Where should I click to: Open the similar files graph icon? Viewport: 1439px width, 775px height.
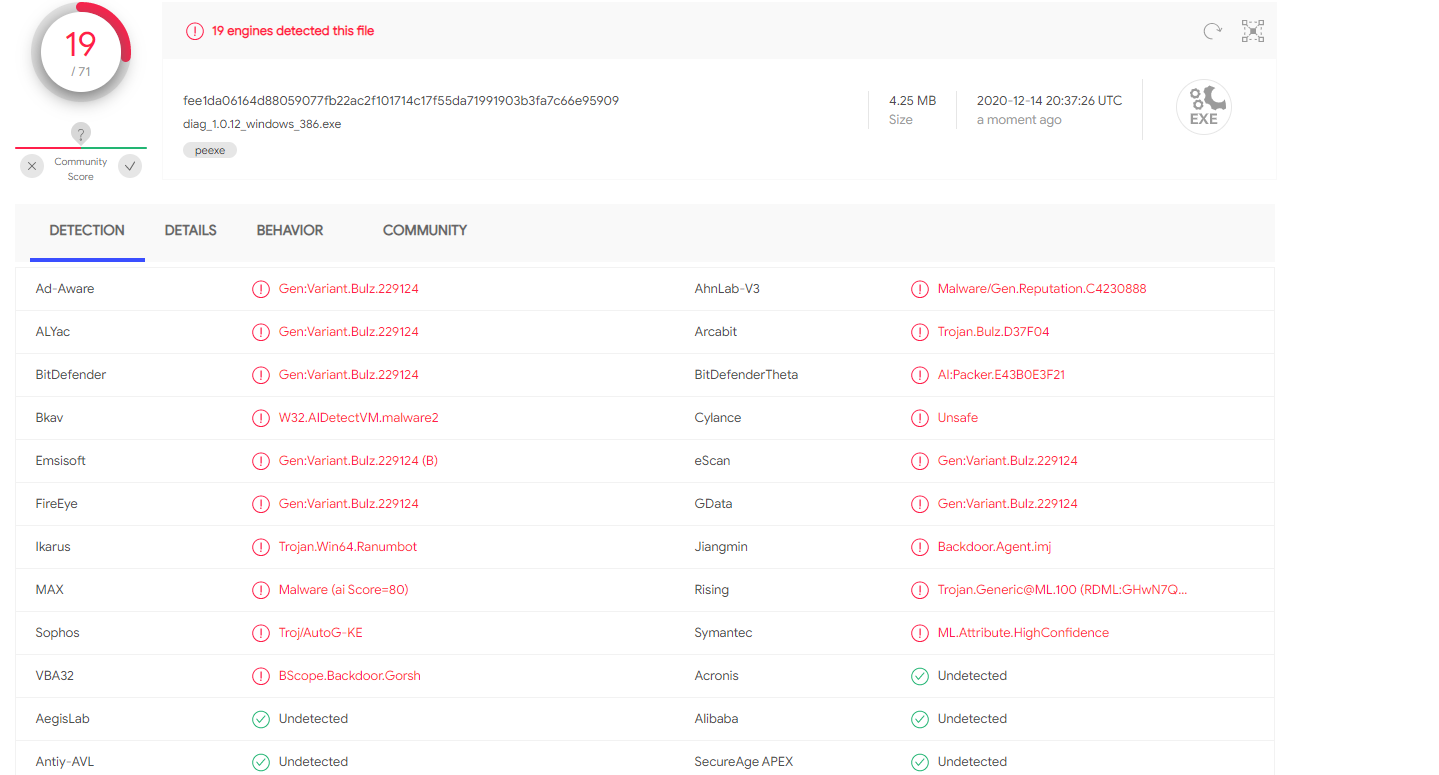click(1253, 31)
